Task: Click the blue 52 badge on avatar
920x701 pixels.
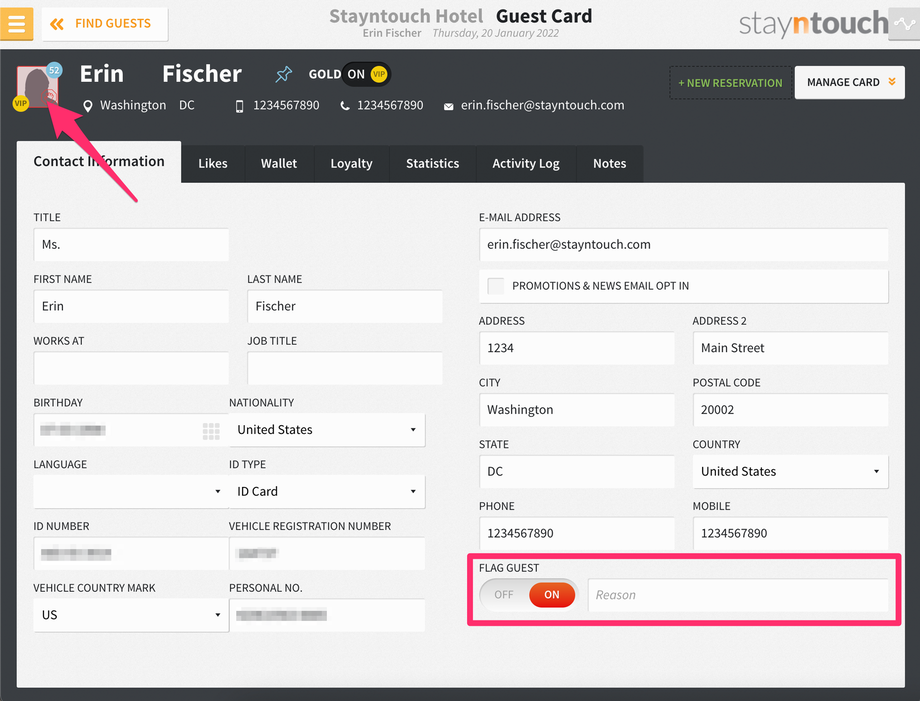Action: (54, 70)
